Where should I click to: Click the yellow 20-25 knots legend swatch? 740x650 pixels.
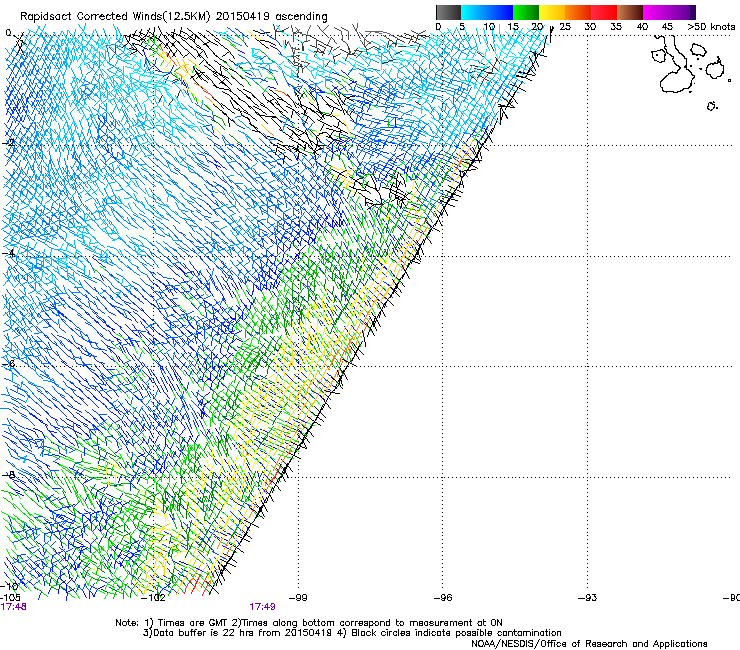[x=552, y=12]
